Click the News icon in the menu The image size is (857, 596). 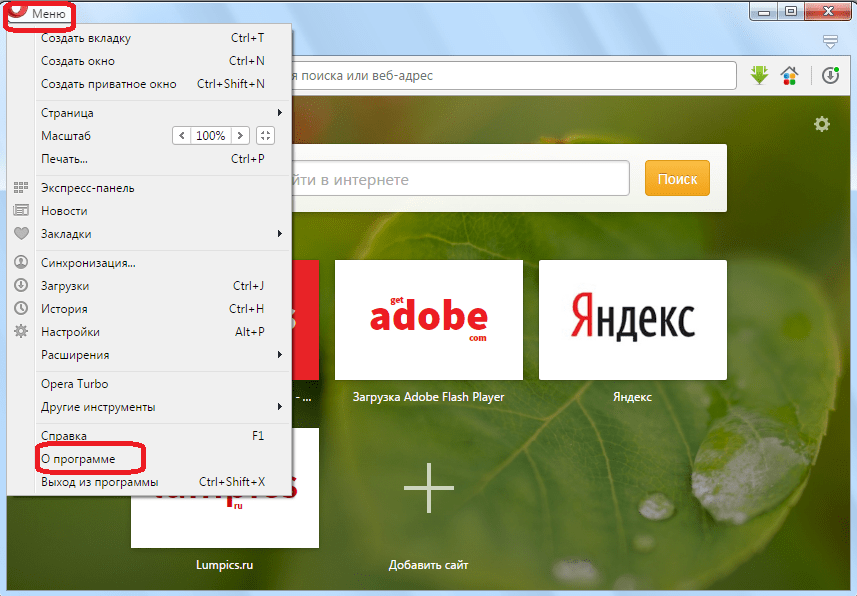pyautogui.click(x=21, y=211)
